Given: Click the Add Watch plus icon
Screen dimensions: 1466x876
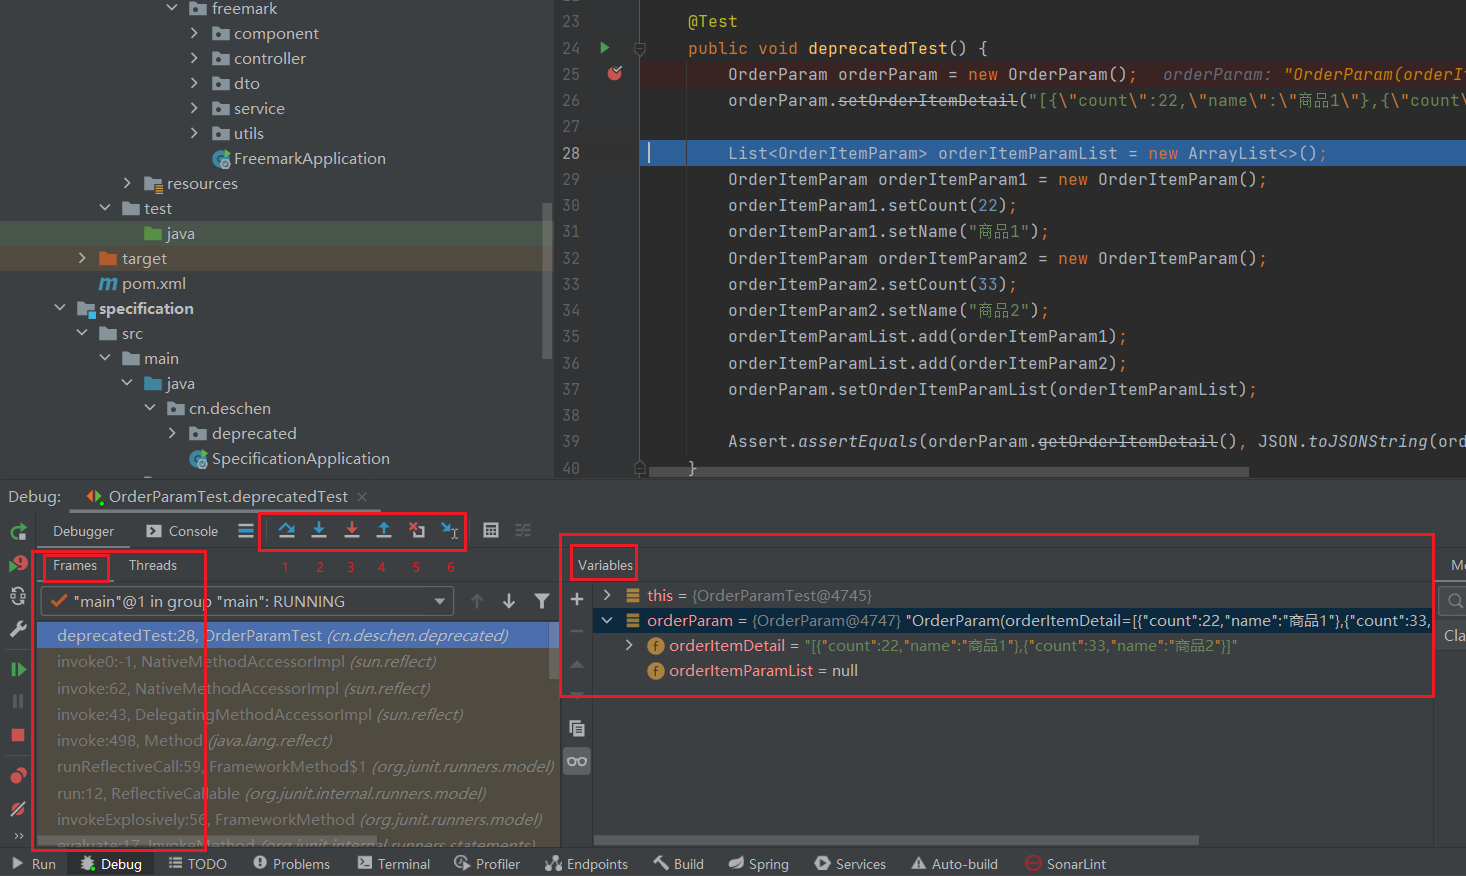Looking at the screenshot, I should click(x=576, y=598).
